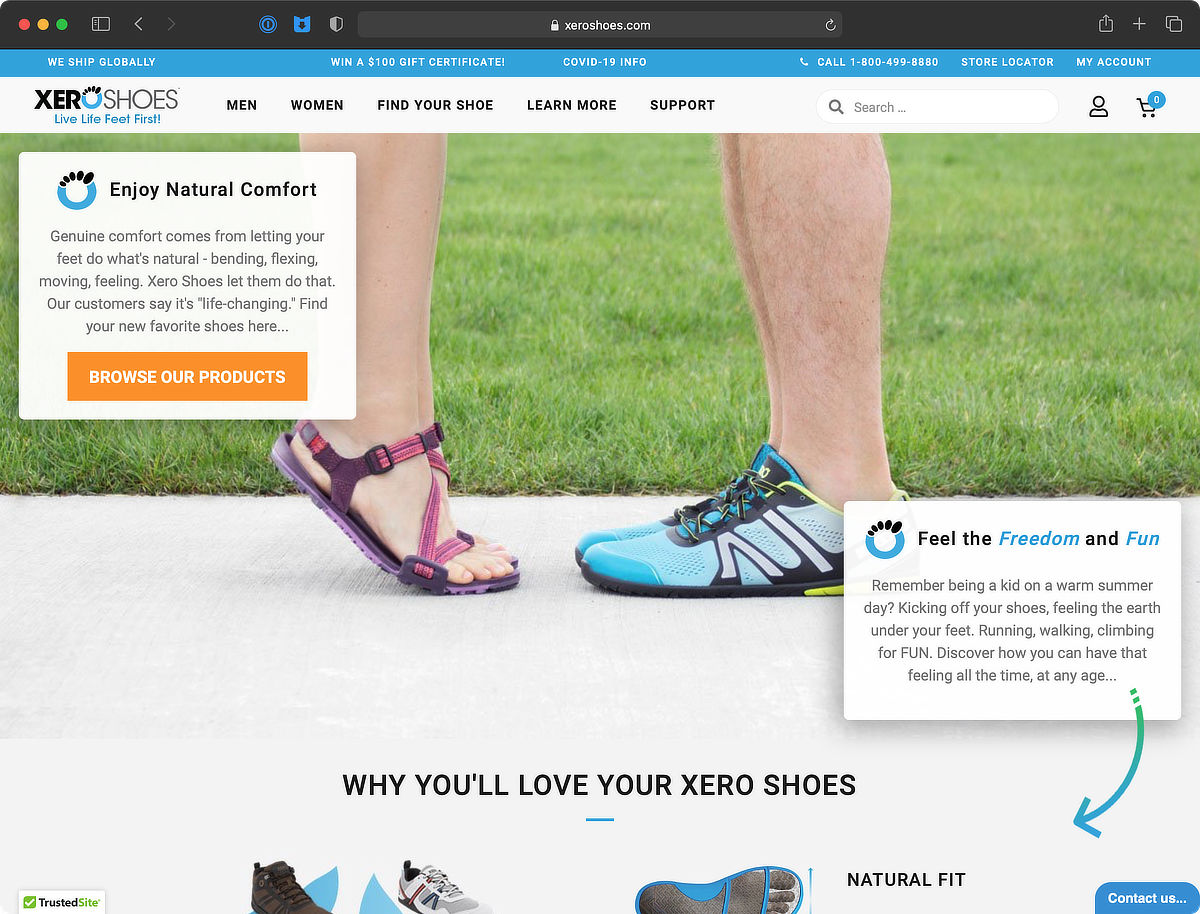Toggle the Safari sidebar icon
This screenshot has height=914, width=1200.
click(x=100, y=24)
